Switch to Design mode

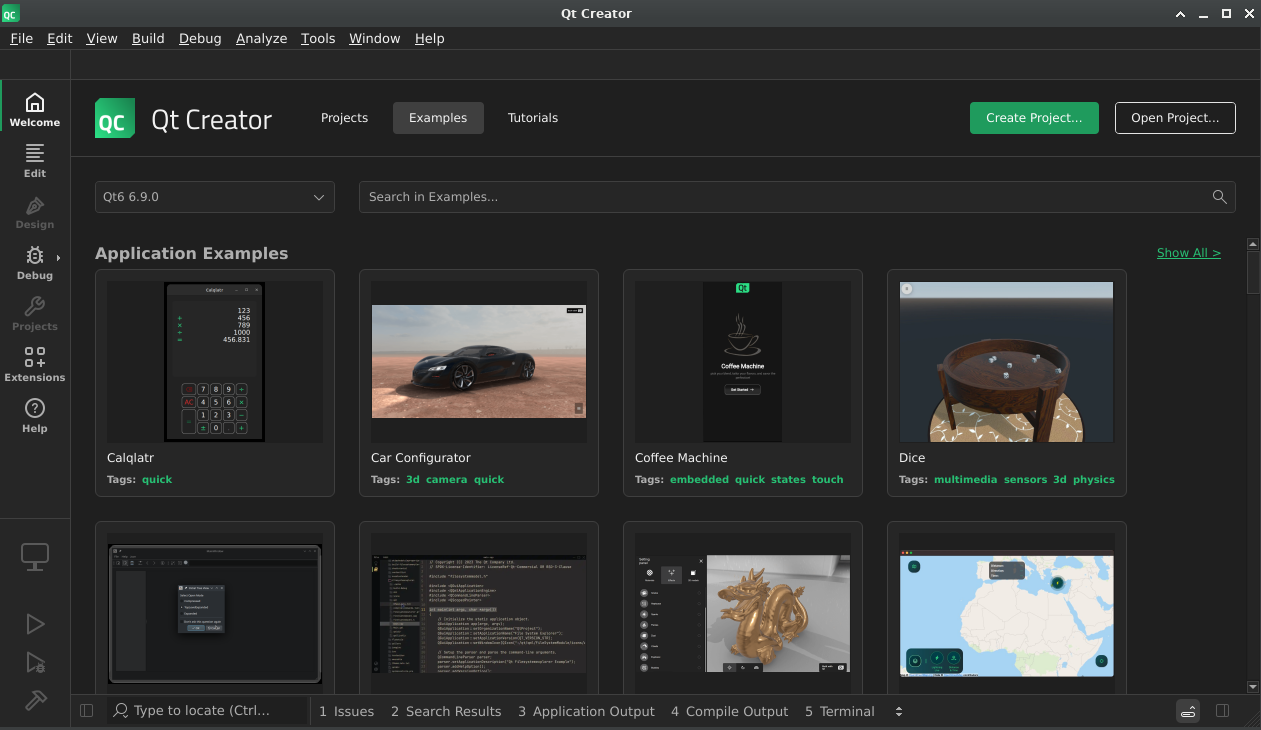tap(35, 212)
